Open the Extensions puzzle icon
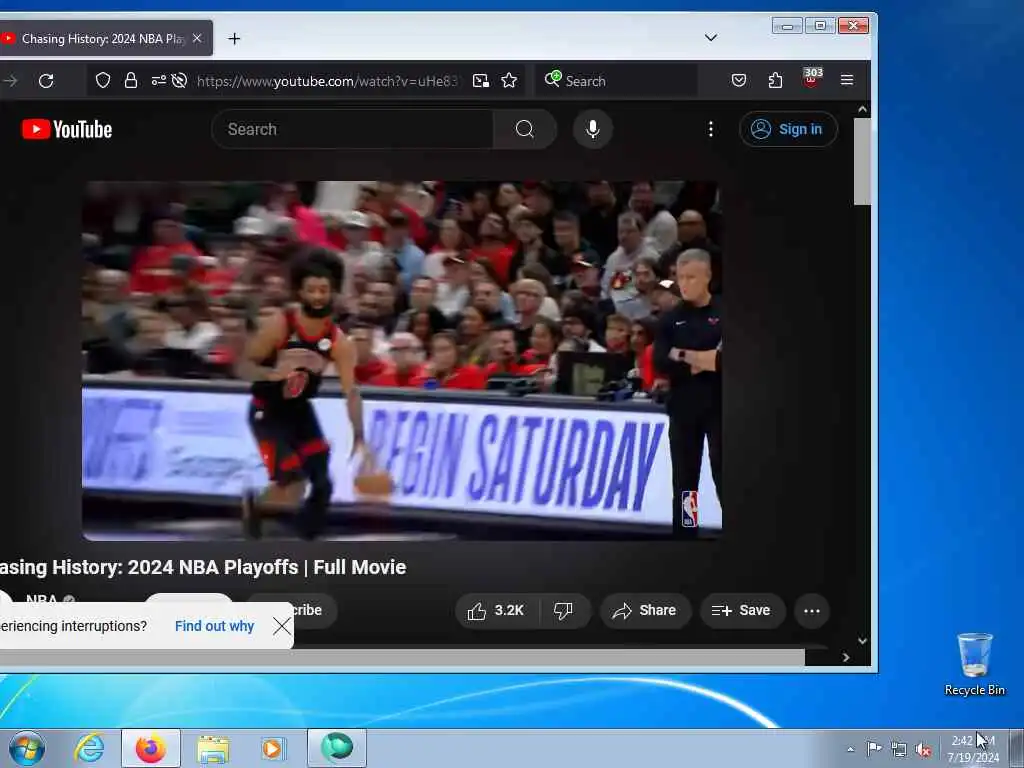Viewport: 1024px width, 768px height. pyautogui.click(x=775, y=80)
